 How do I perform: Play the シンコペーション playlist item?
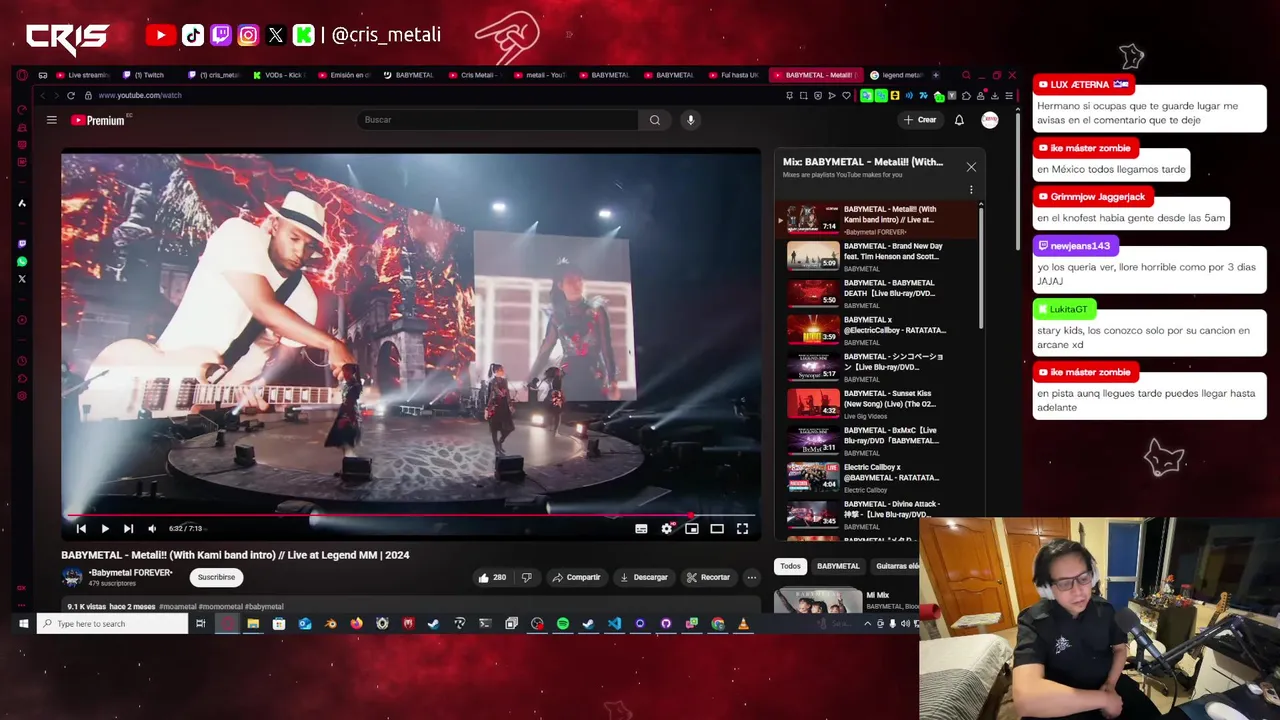[x=878, y=367]
